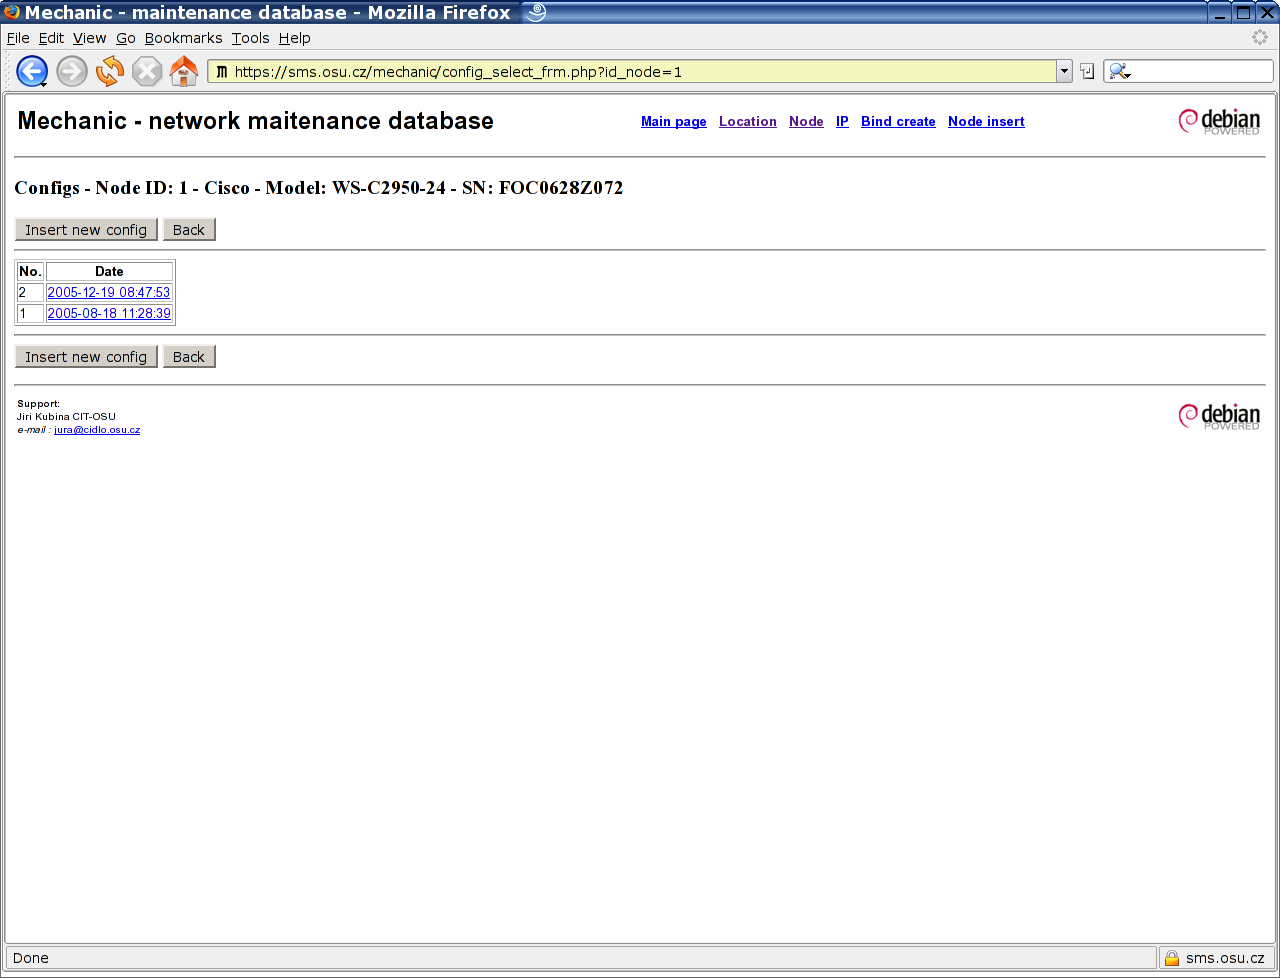This screenshot has width=1280, height=978.
Task: Expand the URL history dropdown arrow
Action: [1064, 72]
